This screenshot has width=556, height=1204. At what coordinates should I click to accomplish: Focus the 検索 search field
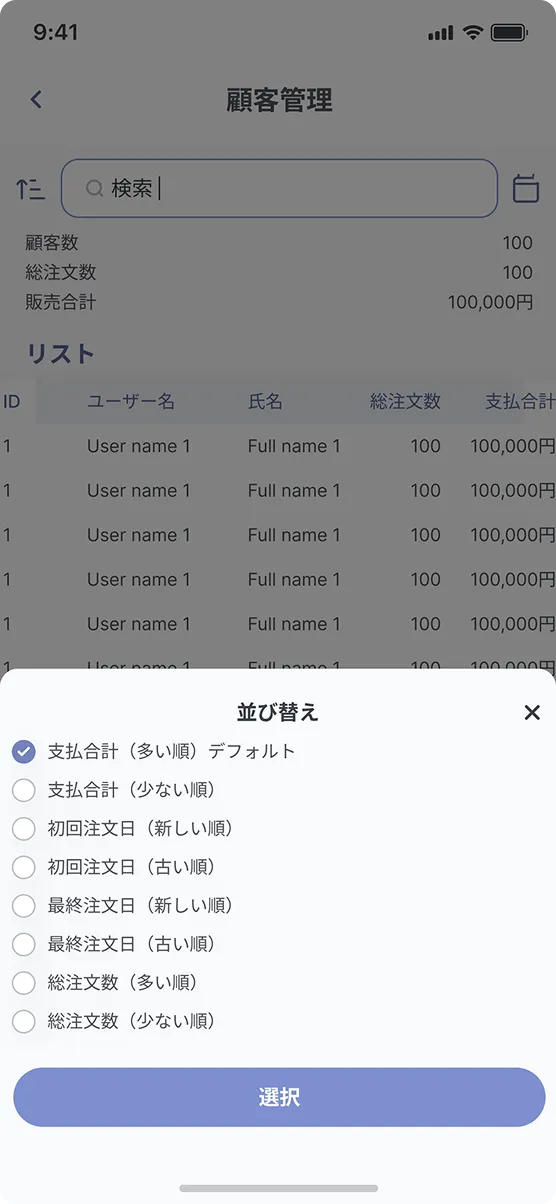pos(279,188)
